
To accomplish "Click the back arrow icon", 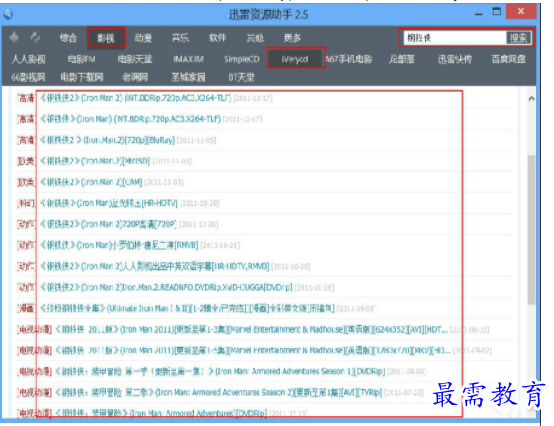I will (x=14, y=37).
